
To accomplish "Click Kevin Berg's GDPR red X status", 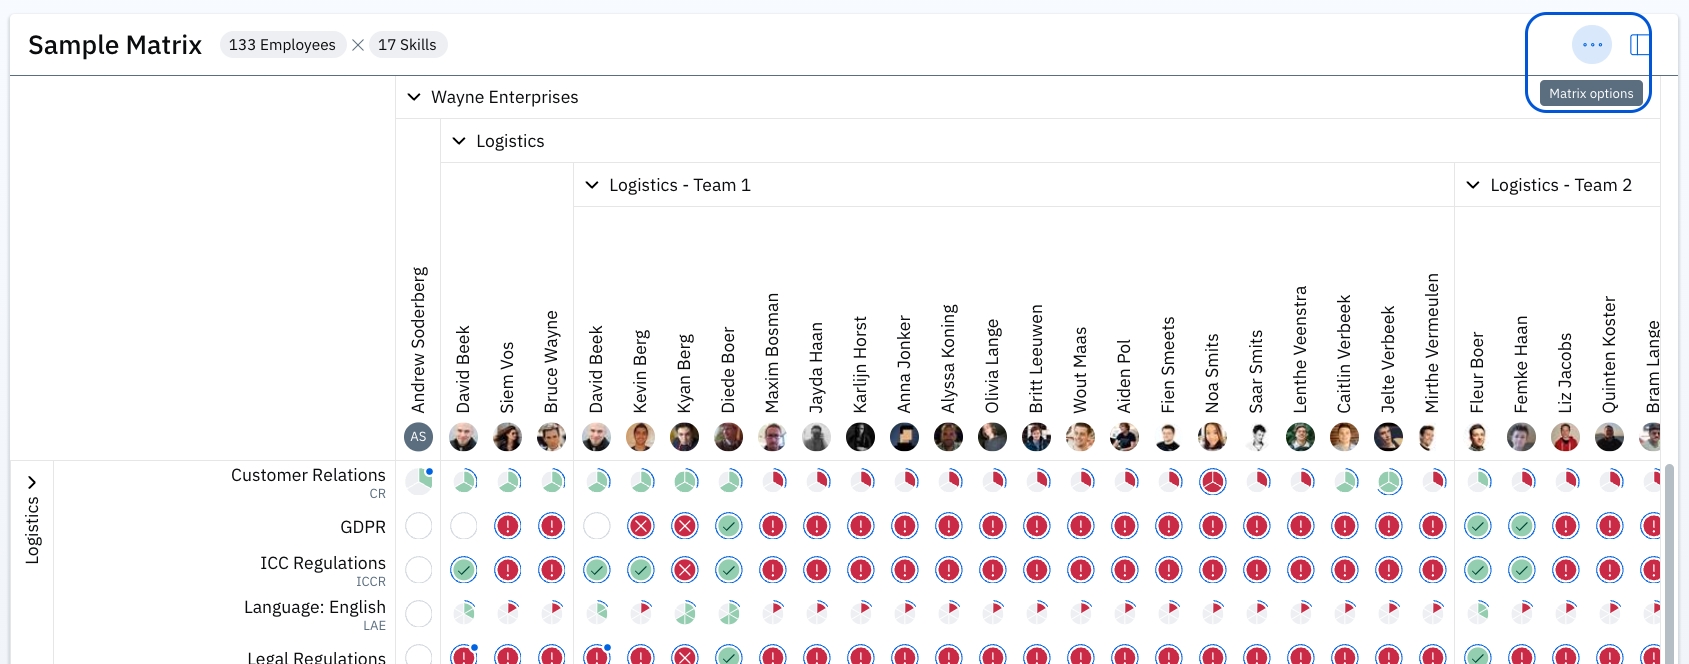I will [x=640, y=526].
